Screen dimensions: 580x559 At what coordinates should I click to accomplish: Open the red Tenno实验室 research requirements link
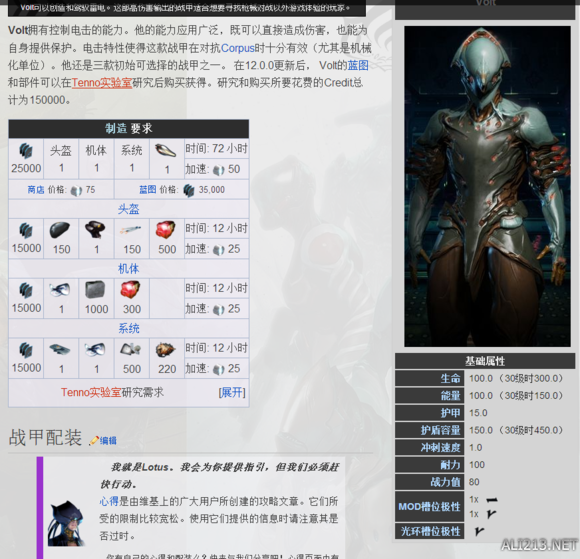[x=91, y=392]
